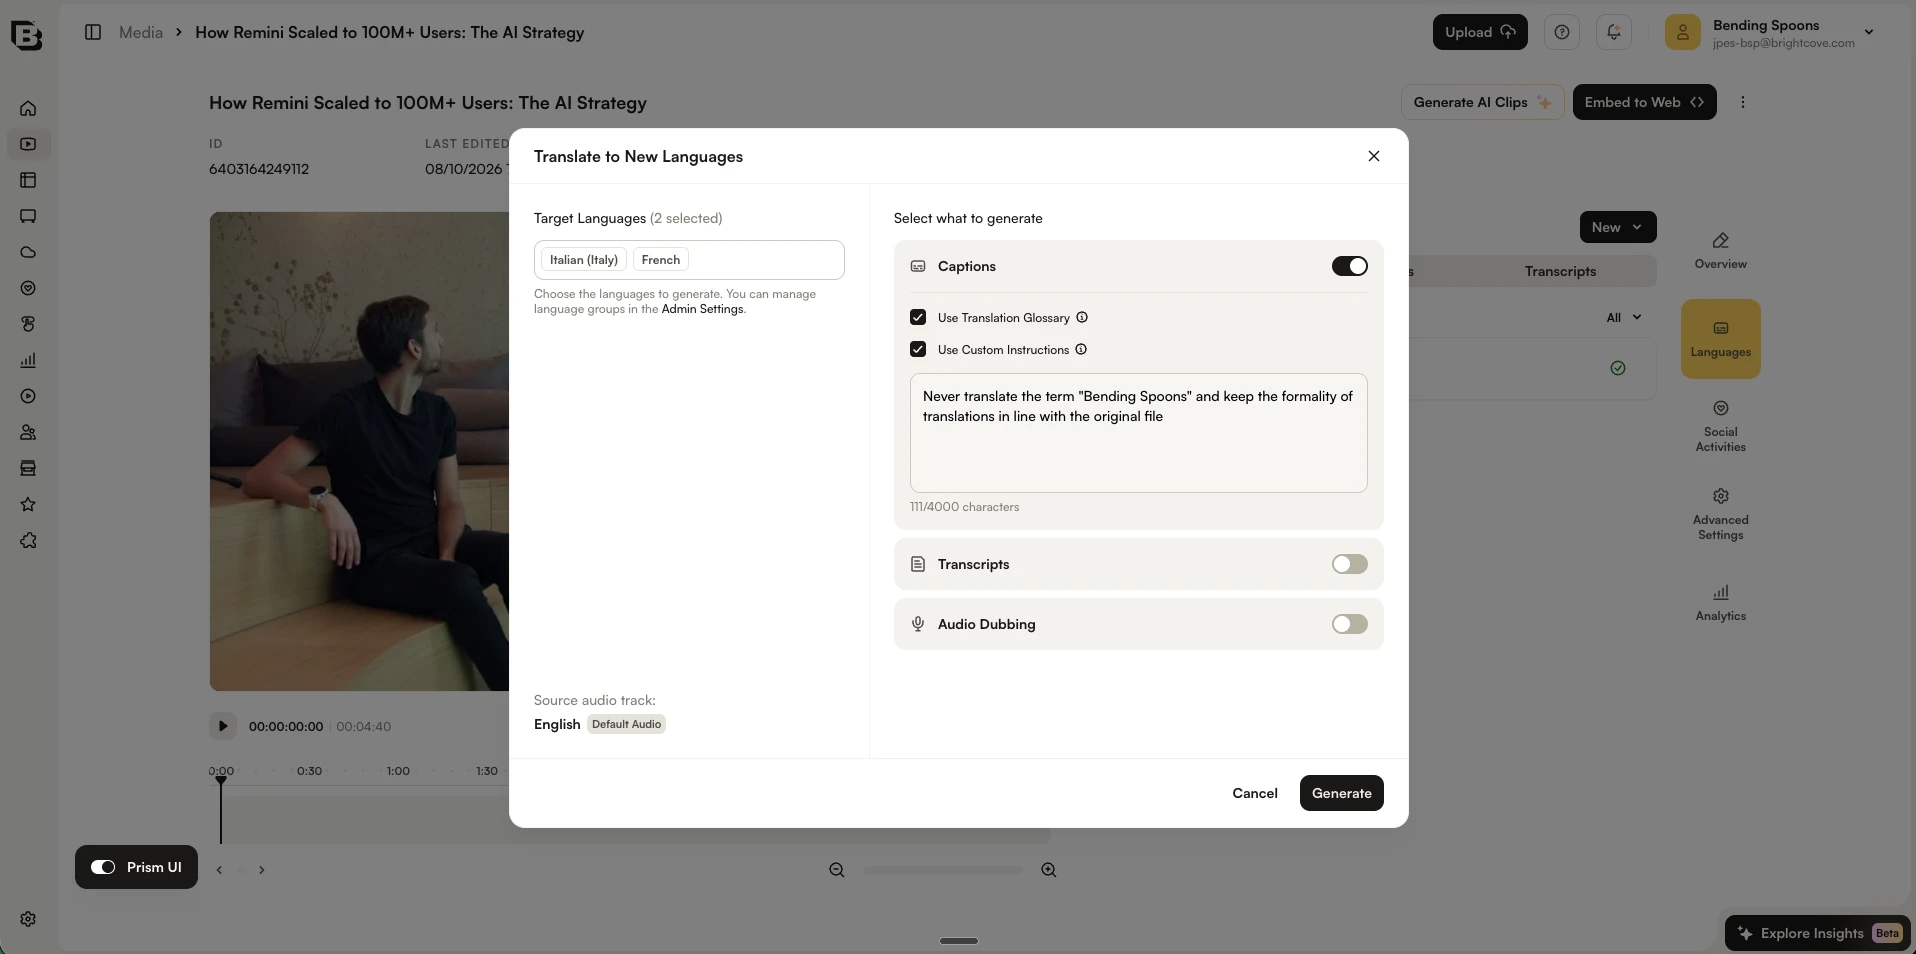Click the video preview thumbnail
The width and height of the screenshot is (1916, 954).
359,451
